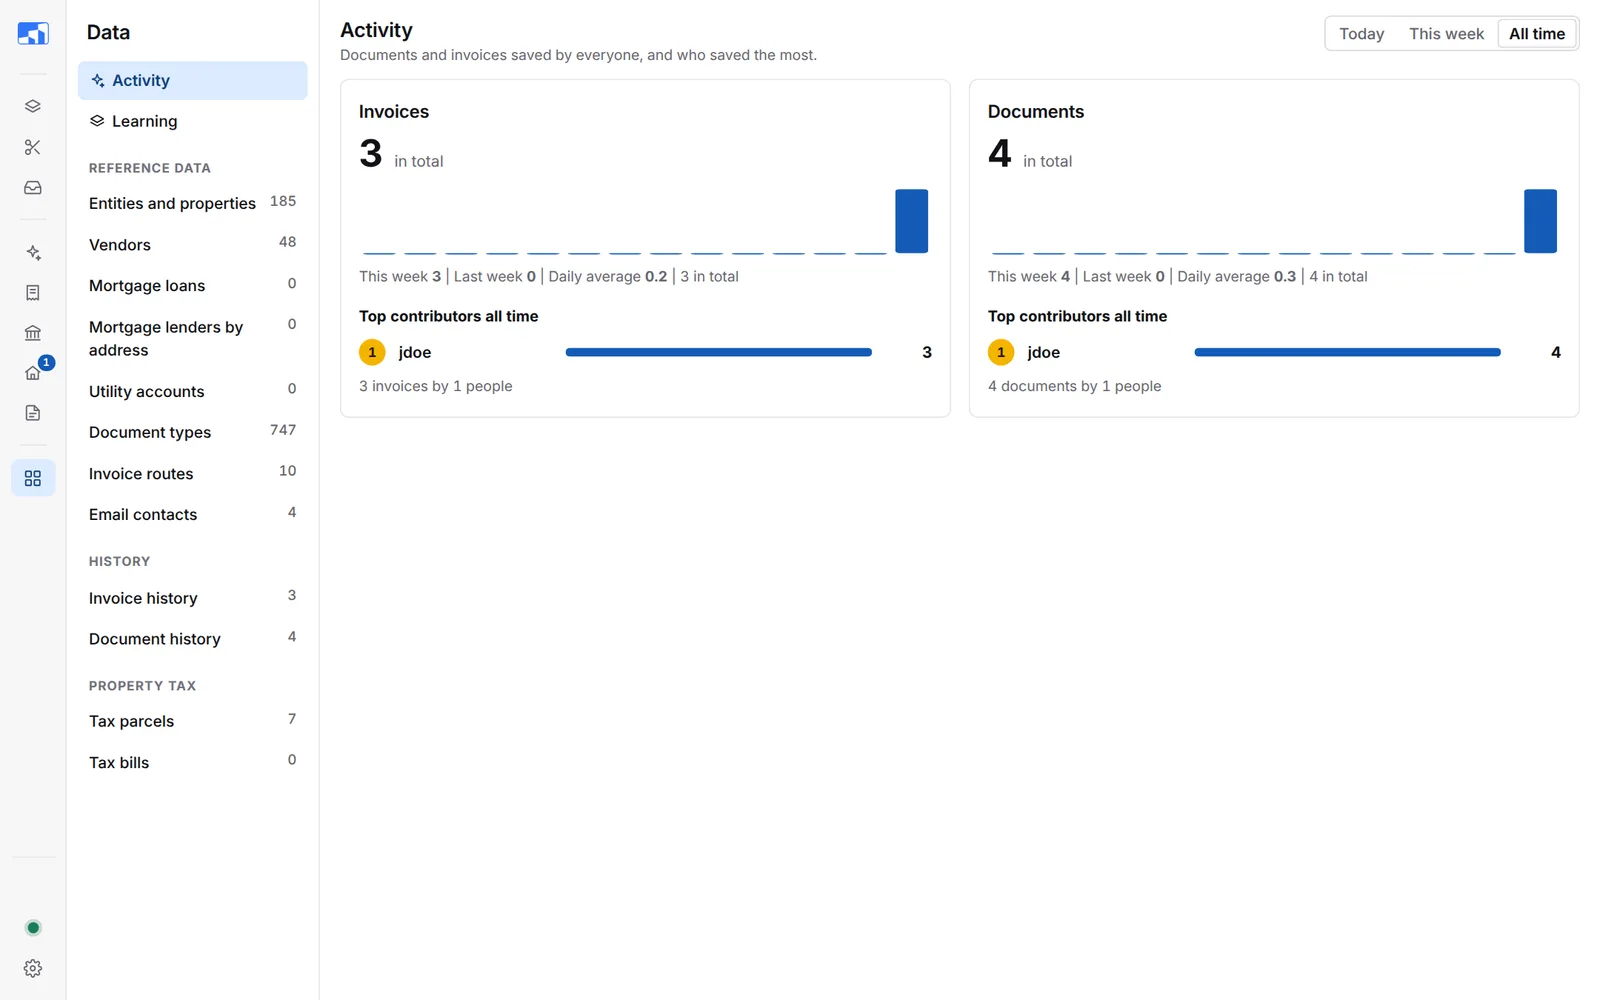
Task: Open the settings gear icon
Action: tap(33, 968)
